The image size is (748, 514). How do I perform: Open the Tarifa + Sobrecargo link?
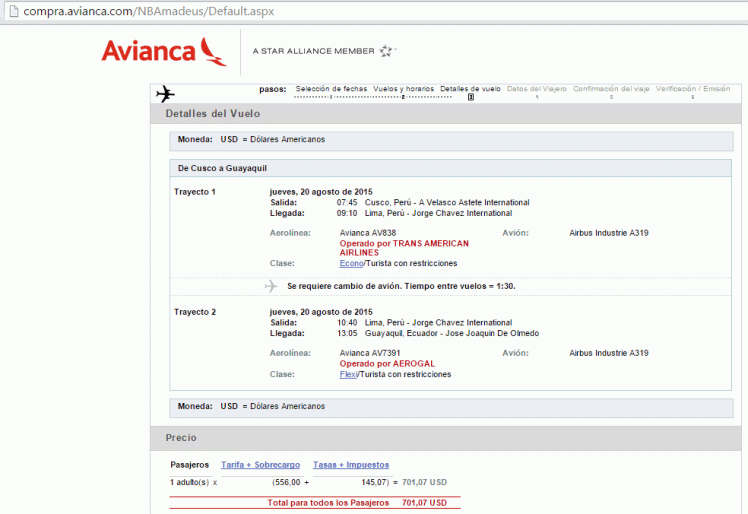click(260, 465)
